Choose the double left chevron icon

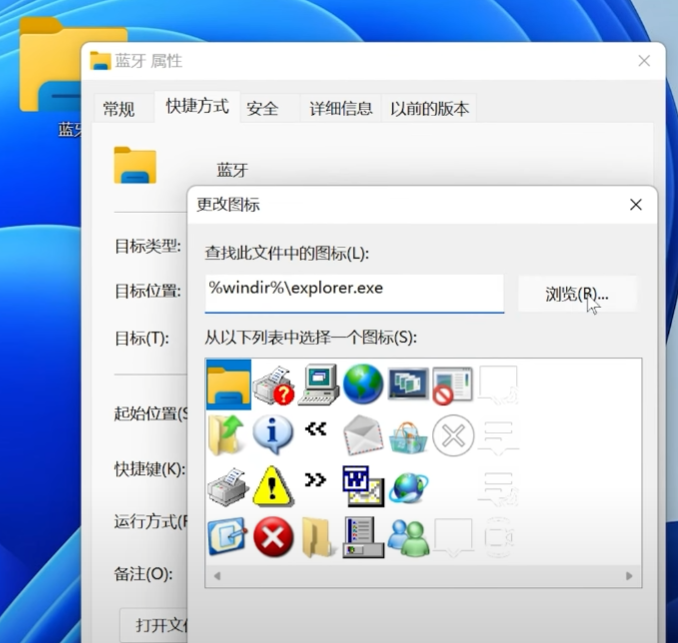coord(316,429)
